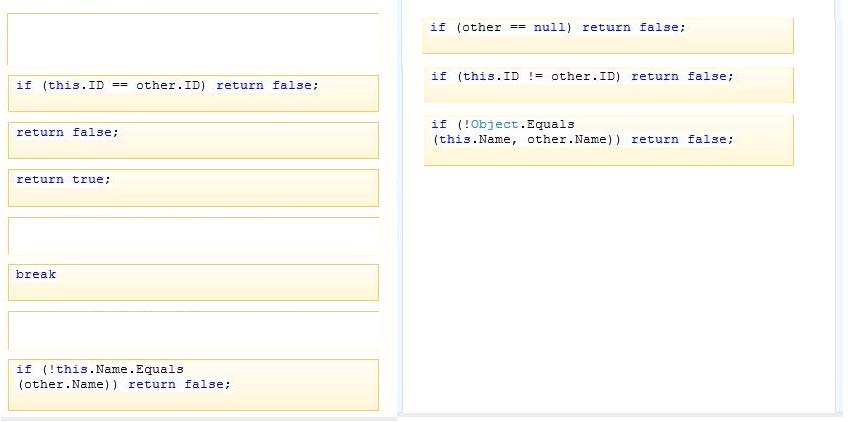Viewport: 848px width, 422px height.
Task: Choose the 'break' code block
Action: (193, 282)
